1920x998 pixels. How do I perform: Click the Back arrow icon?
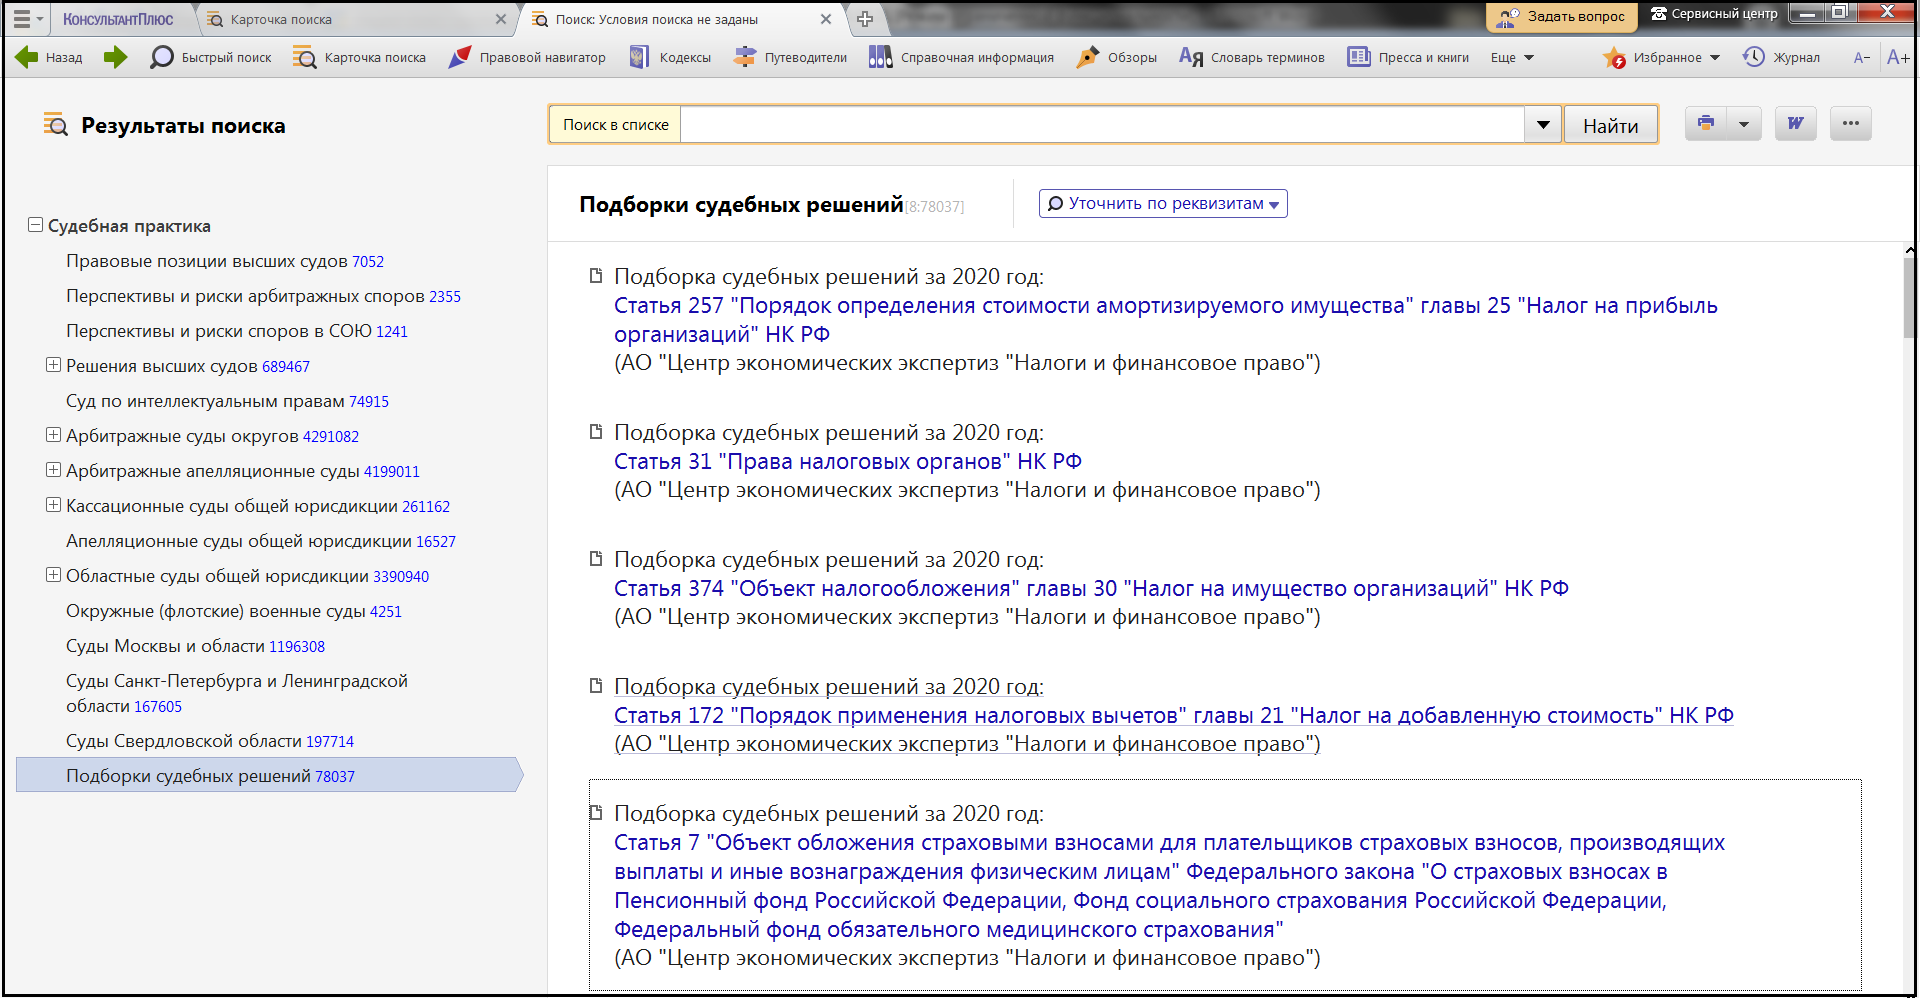[x=27, y=57]
